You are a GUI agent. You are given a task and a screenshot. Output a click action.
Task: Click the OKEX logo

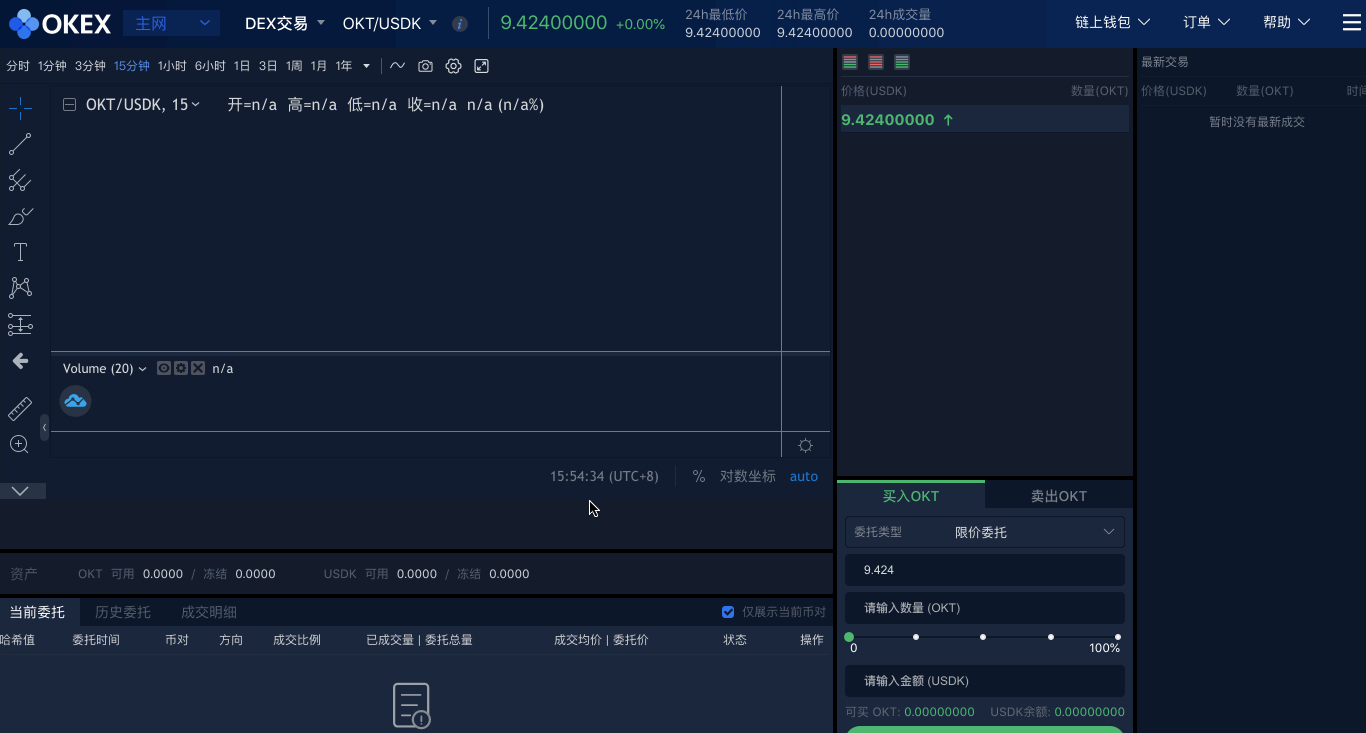coord(59,22)
